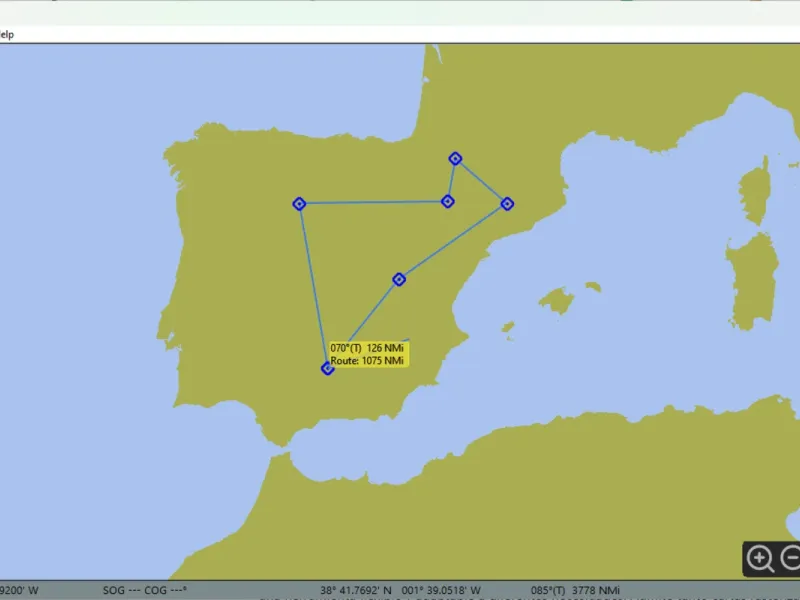
Task: Click the yellow route distance tooltip
Action: [x=368, y=354]
